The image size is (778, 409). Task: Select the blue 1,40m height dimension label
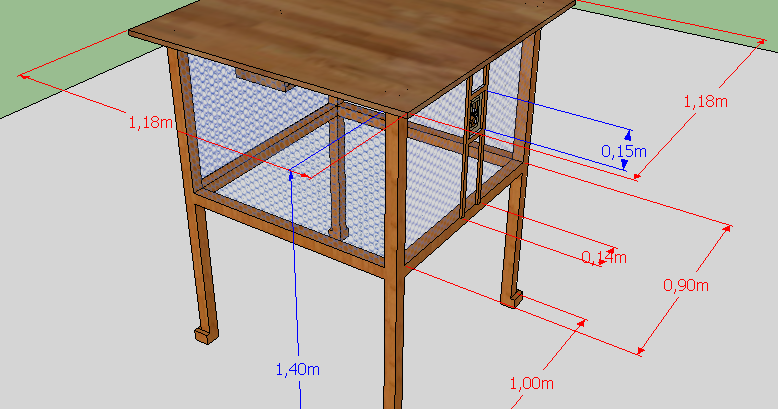[297, 370]
